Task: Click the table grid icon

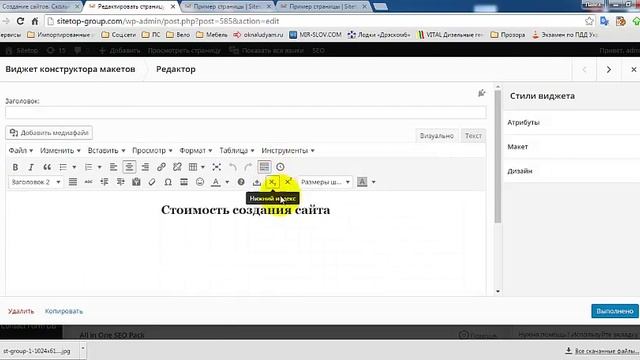Action: point(193,167)
